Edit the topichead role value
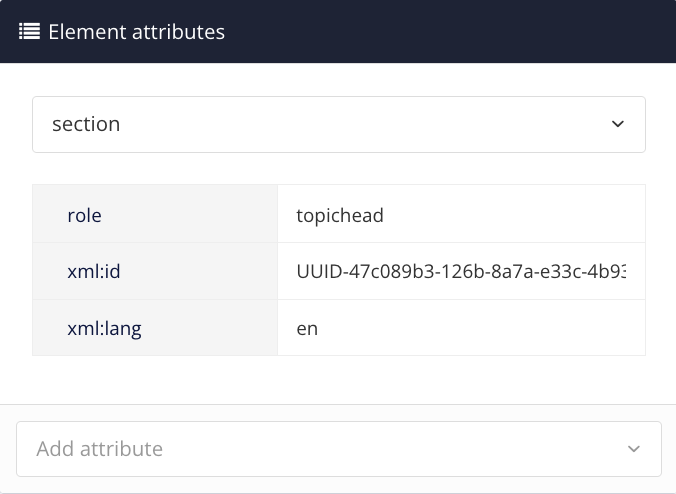676x494 pixels. tap(460, 214)
